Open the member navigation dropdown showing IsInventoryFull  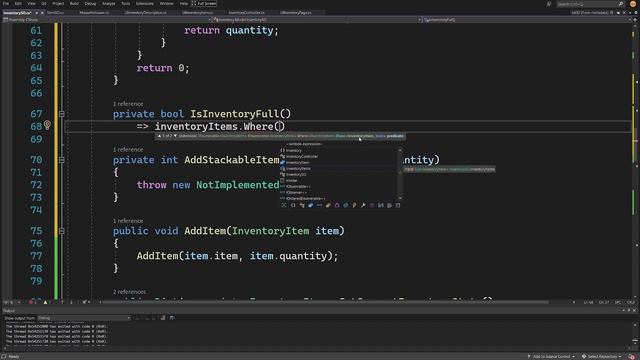point(527,20)
